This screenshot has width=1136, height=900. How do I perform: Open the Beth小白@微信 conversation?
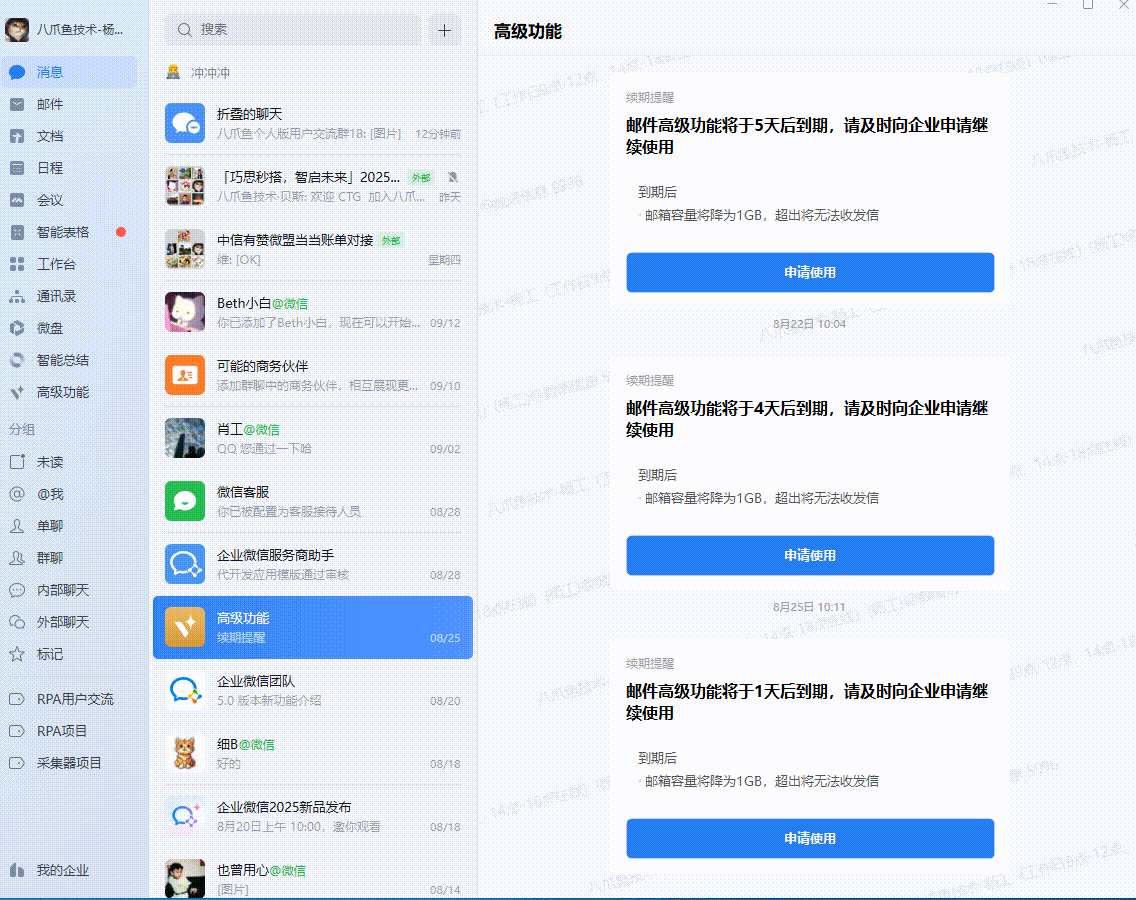pos(313,312)
